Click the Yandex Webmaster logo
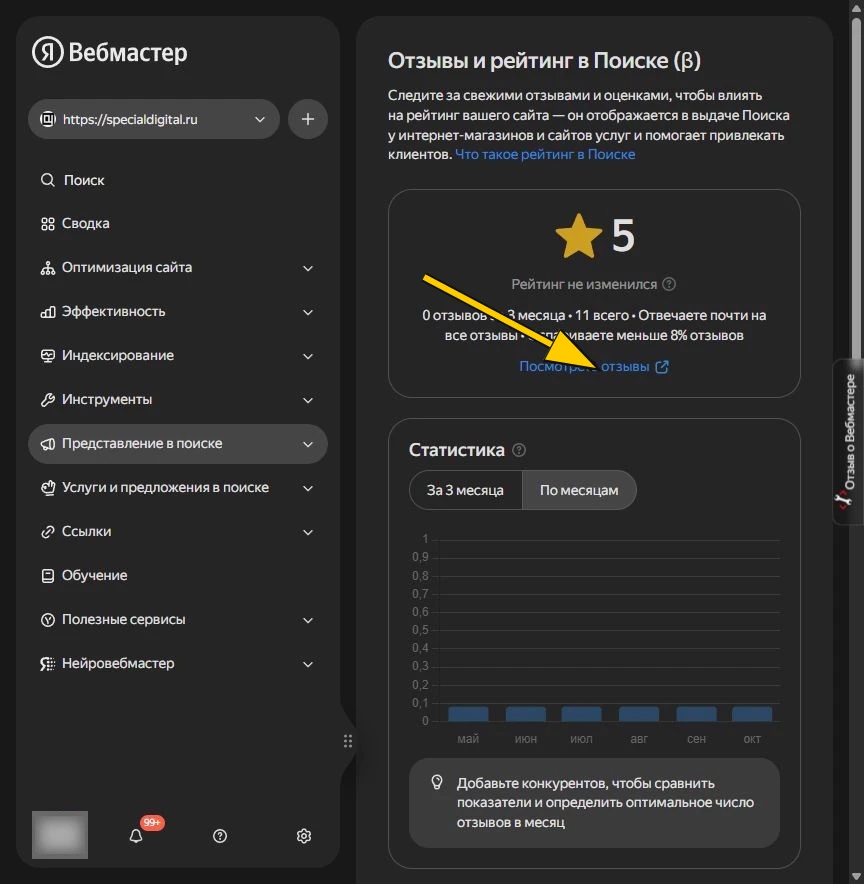 [x=110, y=52]
